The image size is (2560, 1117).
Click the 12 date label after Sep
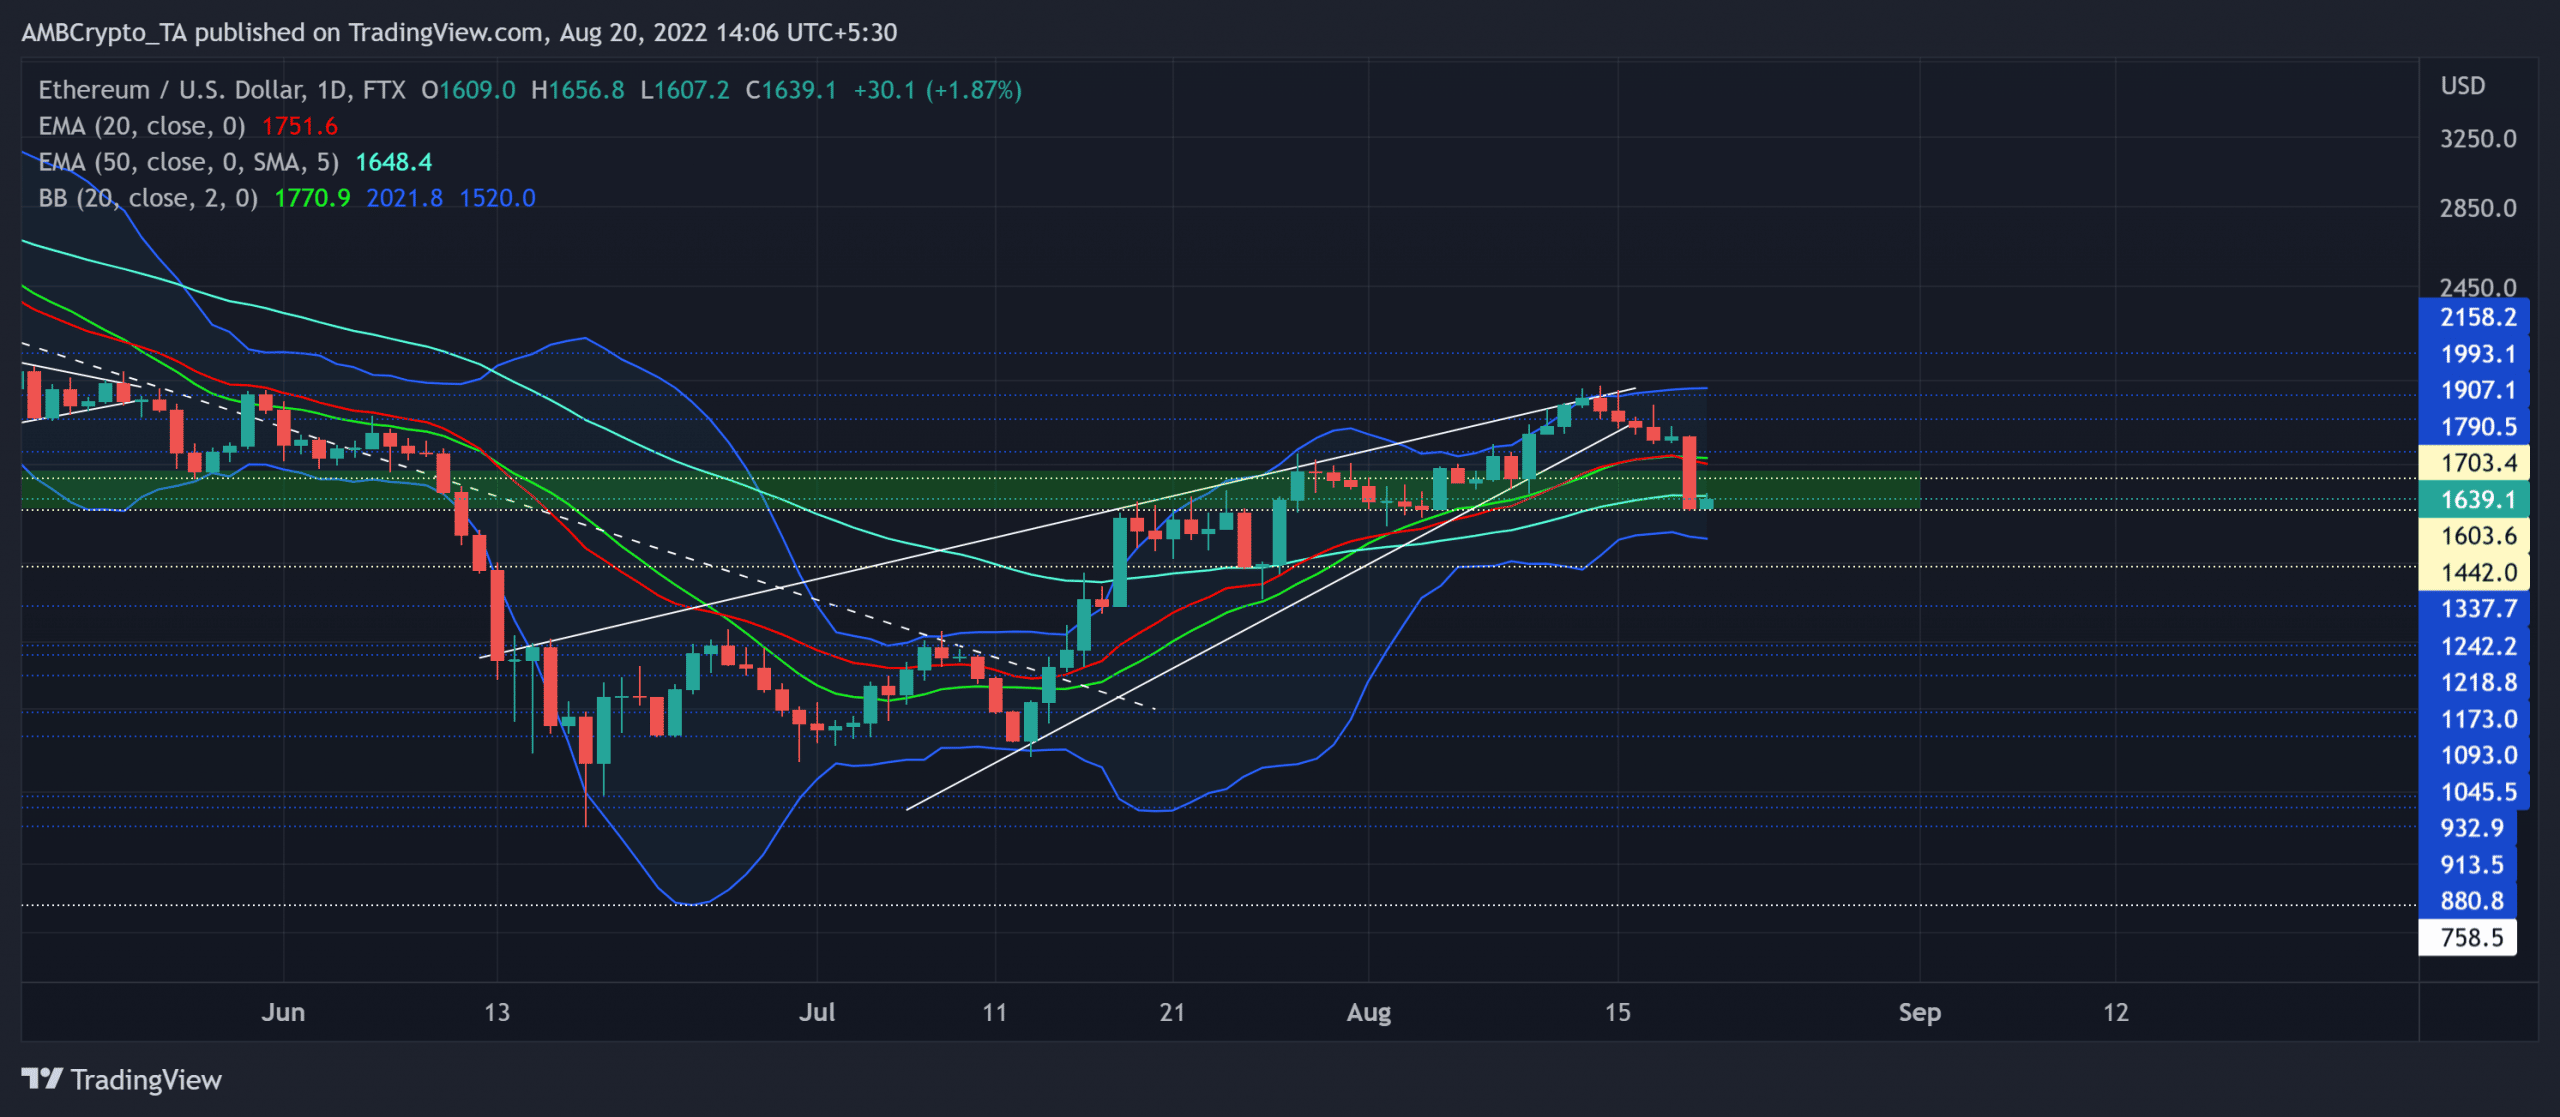pos(2115,1012)
